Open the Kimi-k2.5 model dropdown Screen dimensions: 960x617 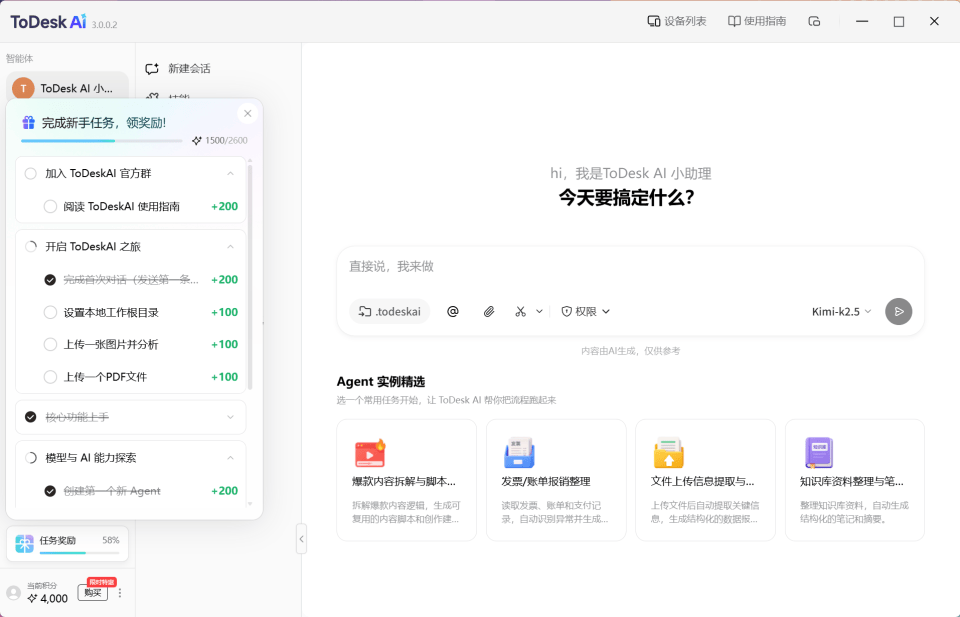pos(841,312)
